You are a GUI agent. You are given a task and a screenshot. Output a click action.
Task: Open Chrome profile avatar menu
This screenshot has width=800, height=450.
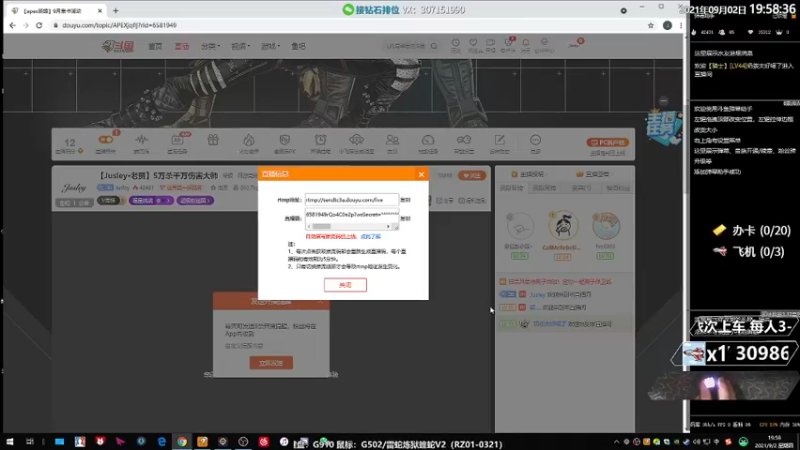[667, 25]
